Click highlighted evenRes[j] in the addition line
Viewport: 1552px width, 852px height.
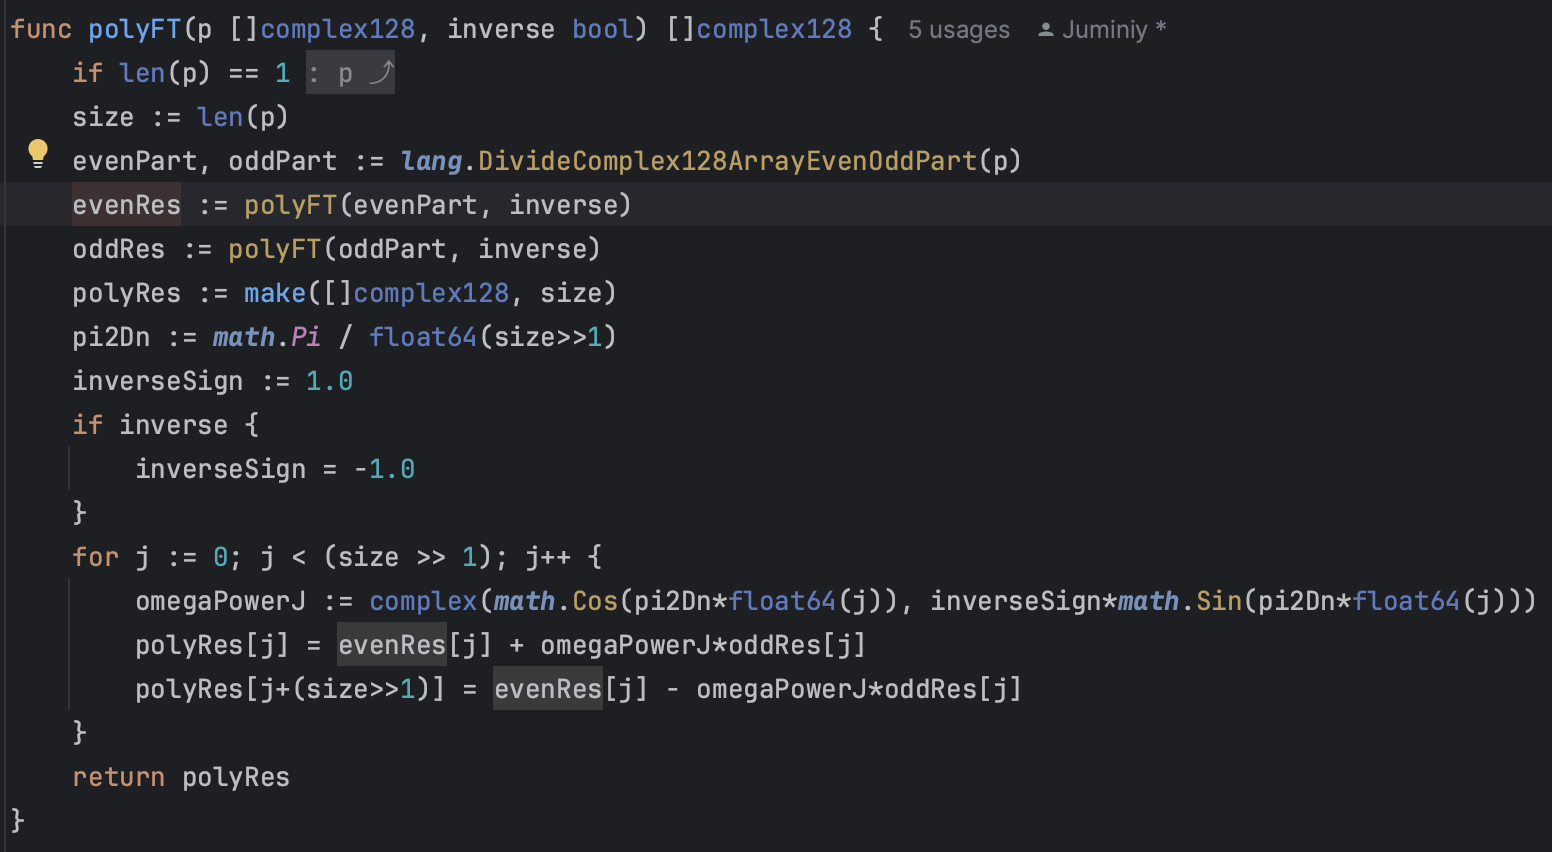(x=415, y=645)
